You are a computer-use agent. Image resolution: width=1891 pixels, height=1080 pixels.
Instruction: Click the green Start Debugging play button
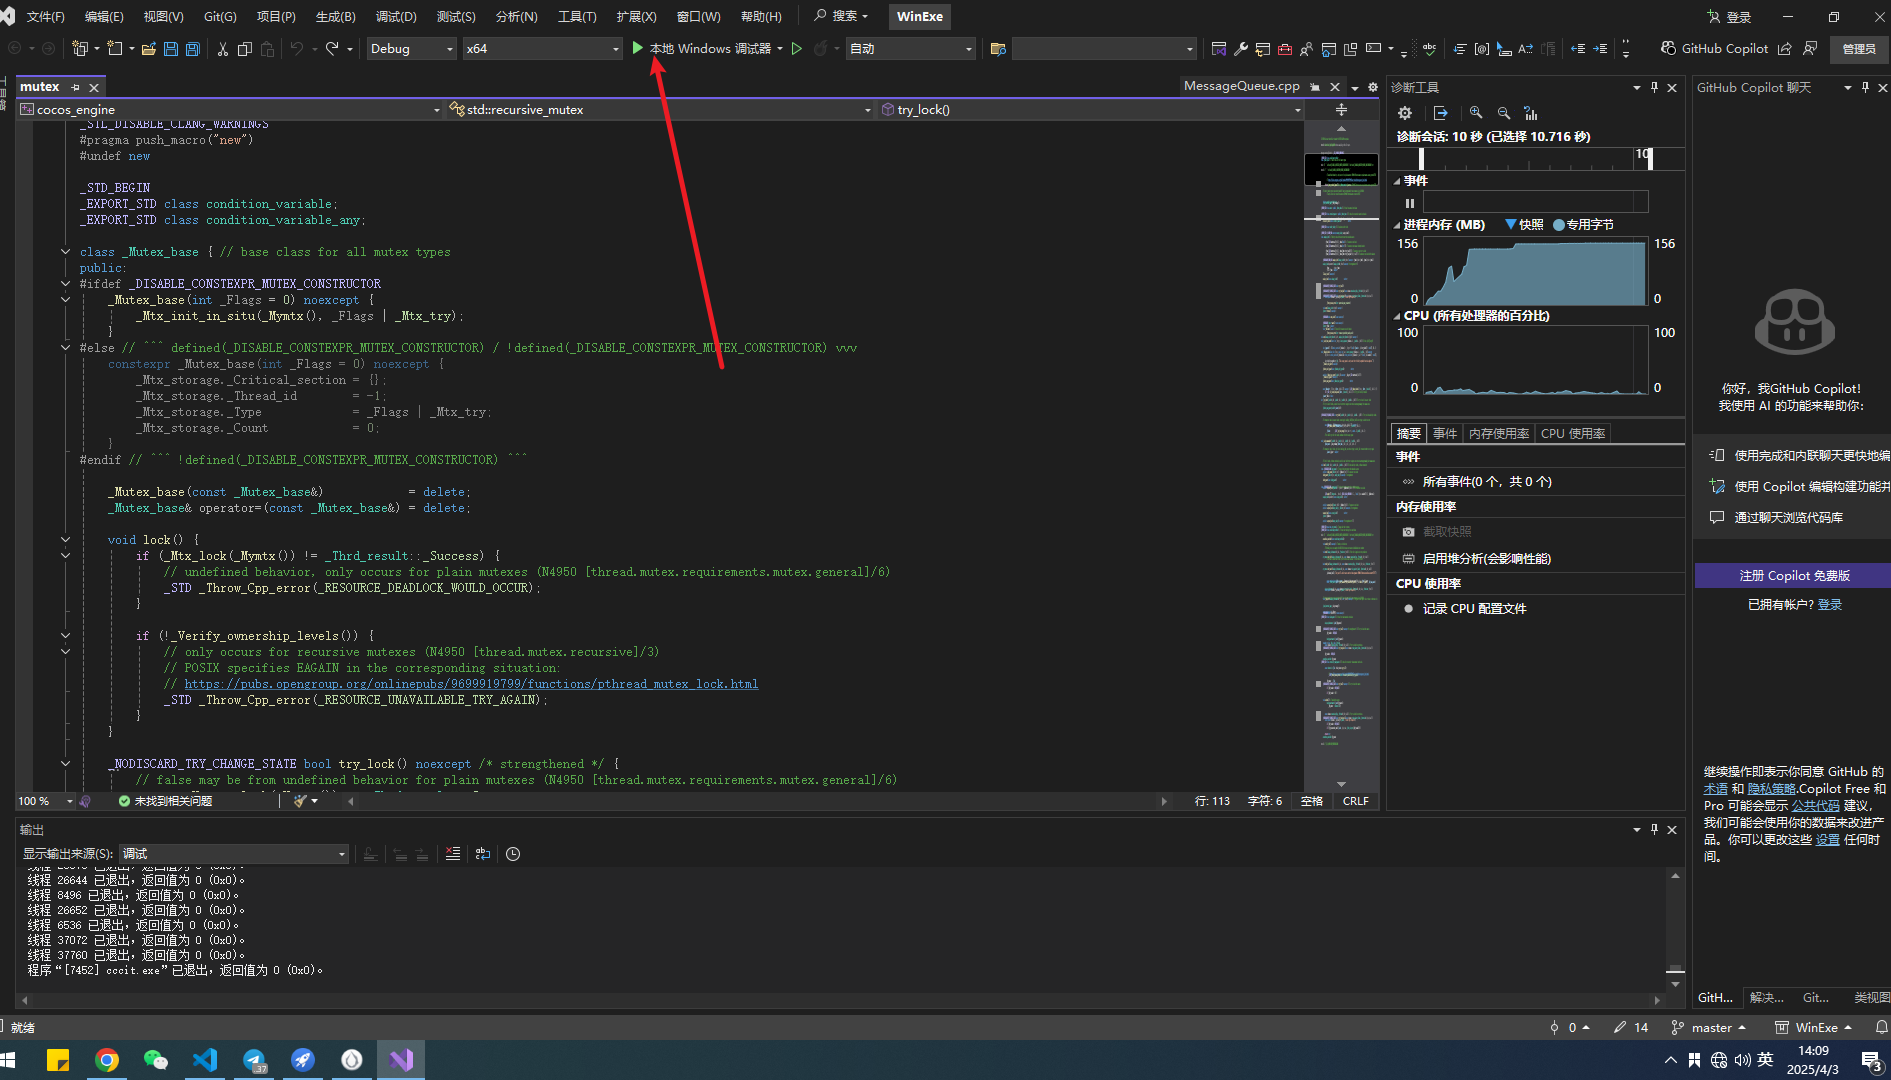pyautogui.click(x=638, y=48)
